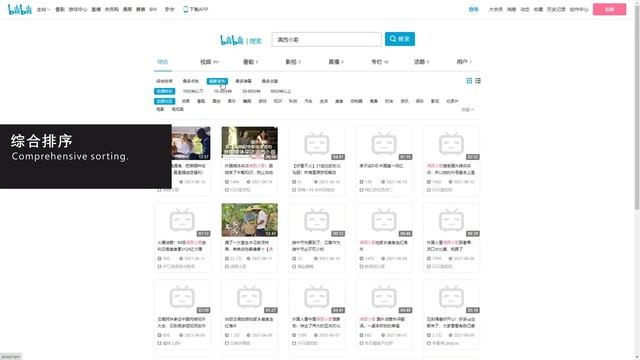Select the 最多点击 sort option
Screen dimensions: 640x360
[x=190, y=81]
